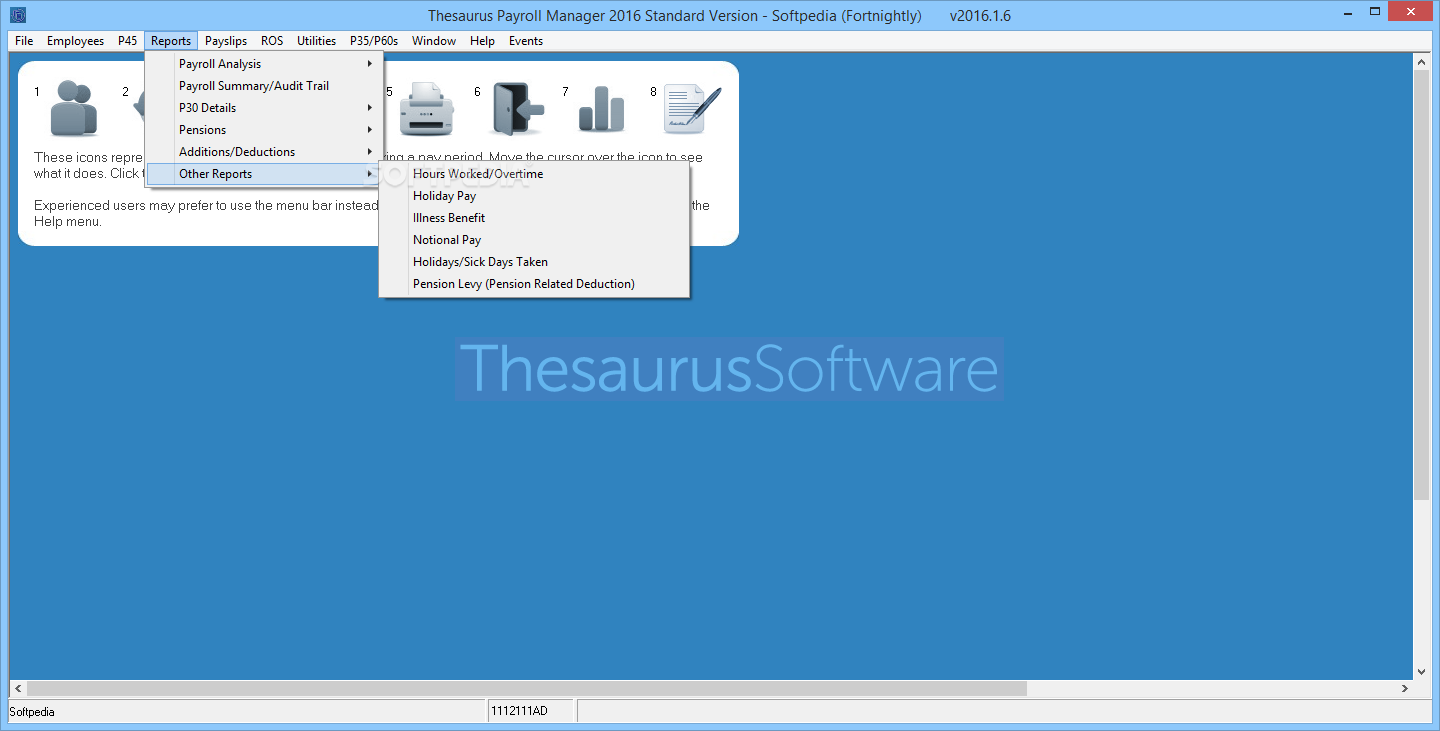1440x731 pixels.
Task: Choose the Illness Benefit report
Action: pos(534,218)
